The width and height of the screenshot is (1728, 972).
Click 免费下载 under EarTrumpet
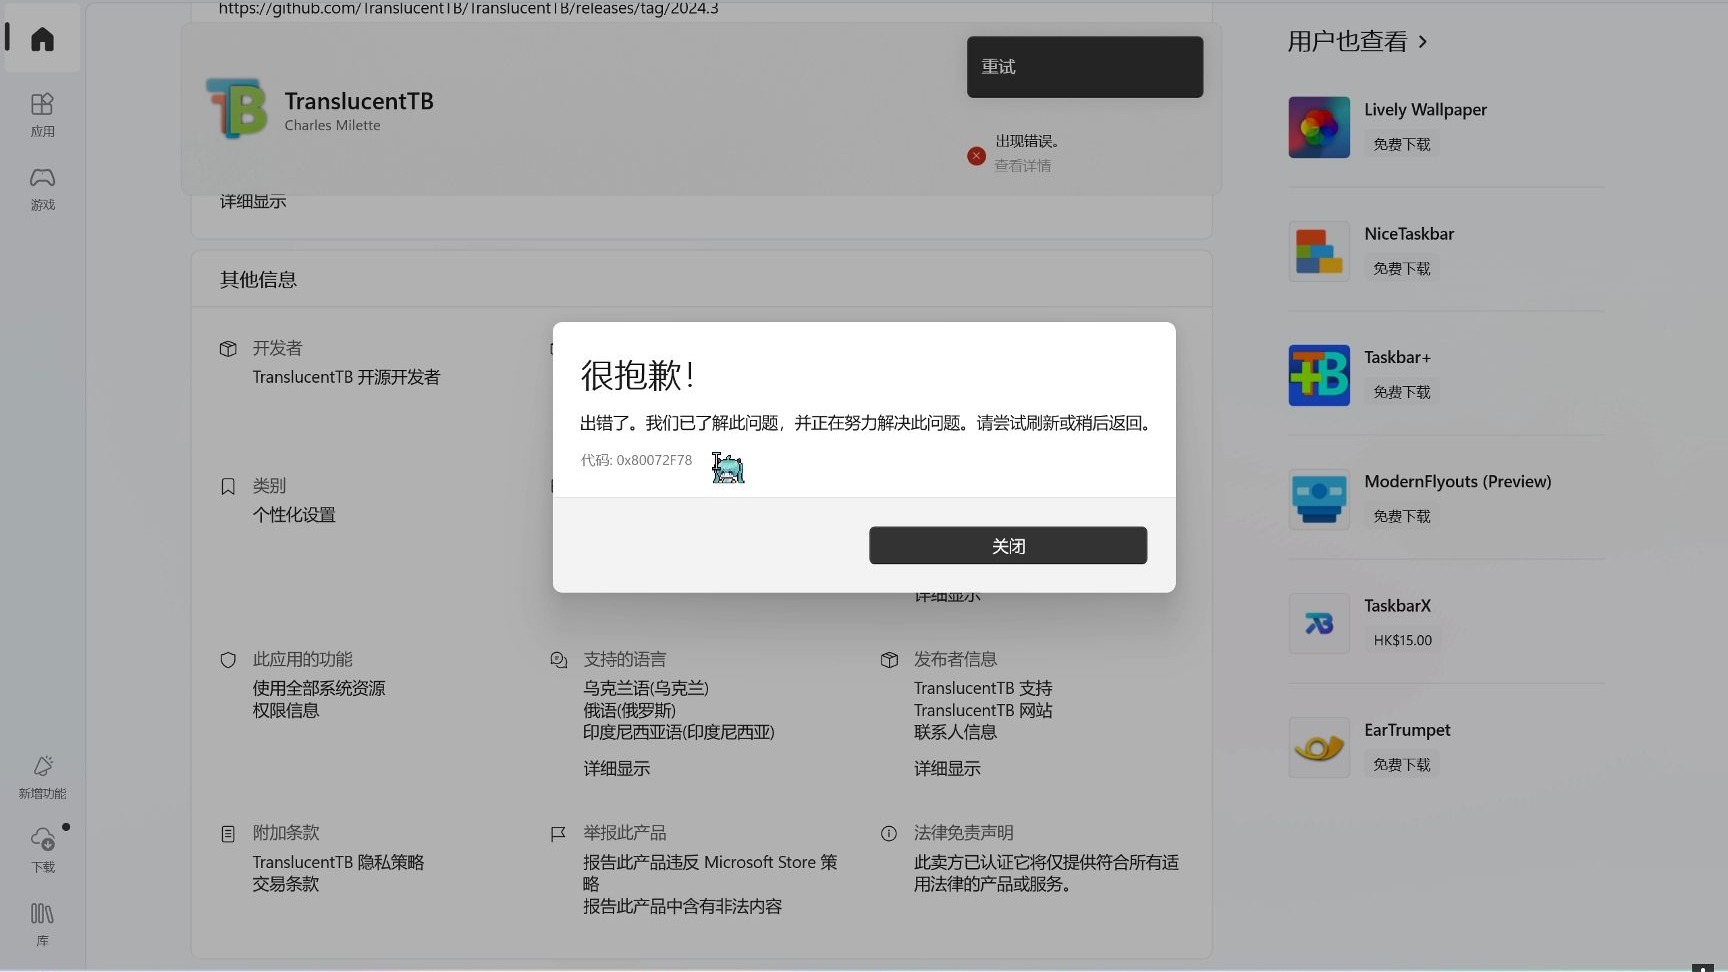(1402, 764)
